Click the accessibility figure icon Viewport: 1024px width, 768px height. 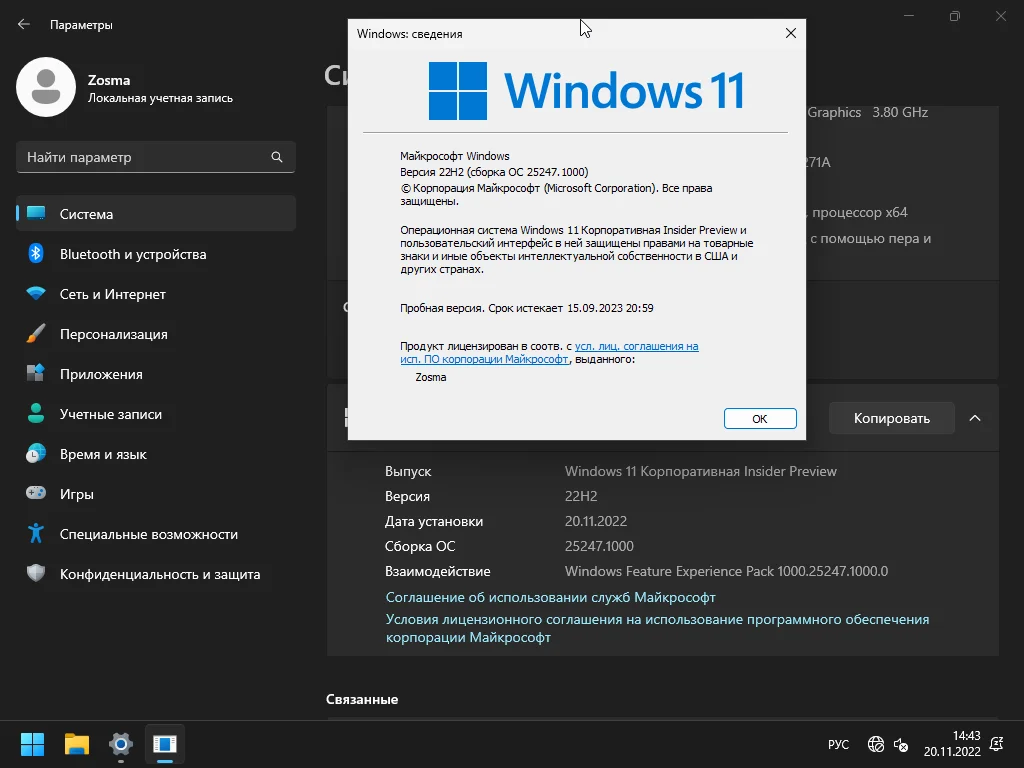[36, 534]
